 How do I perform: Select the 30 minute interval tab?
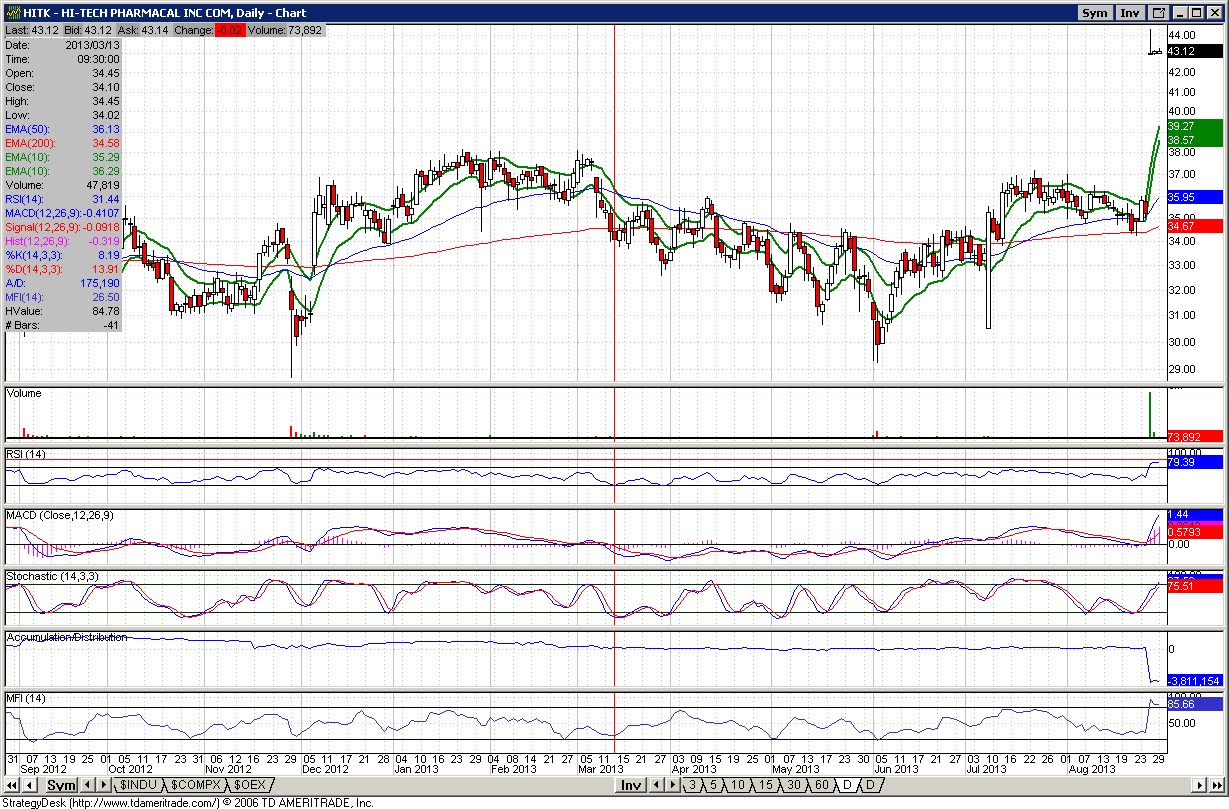(794, 785)
